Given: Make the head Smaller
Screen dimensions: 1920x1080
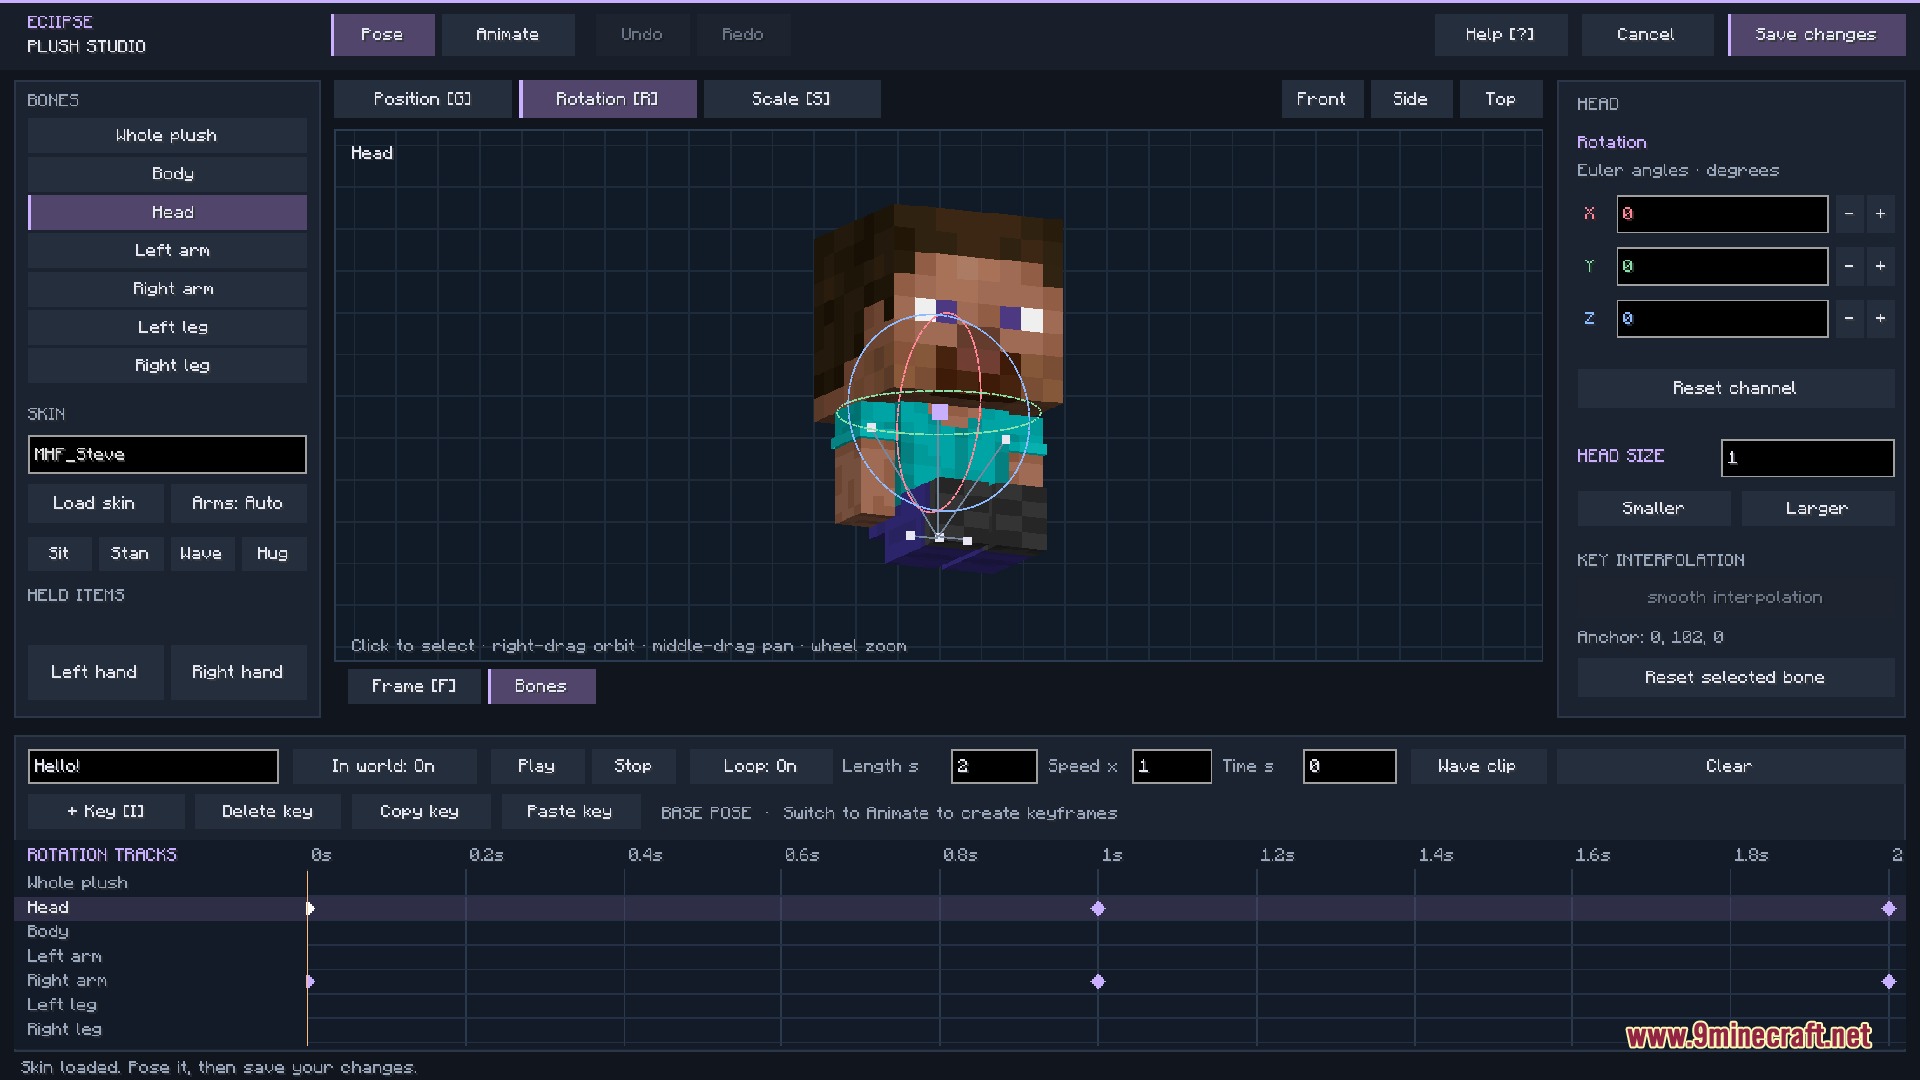Looking at the screenshot, I should click(x=1654, y=509).
